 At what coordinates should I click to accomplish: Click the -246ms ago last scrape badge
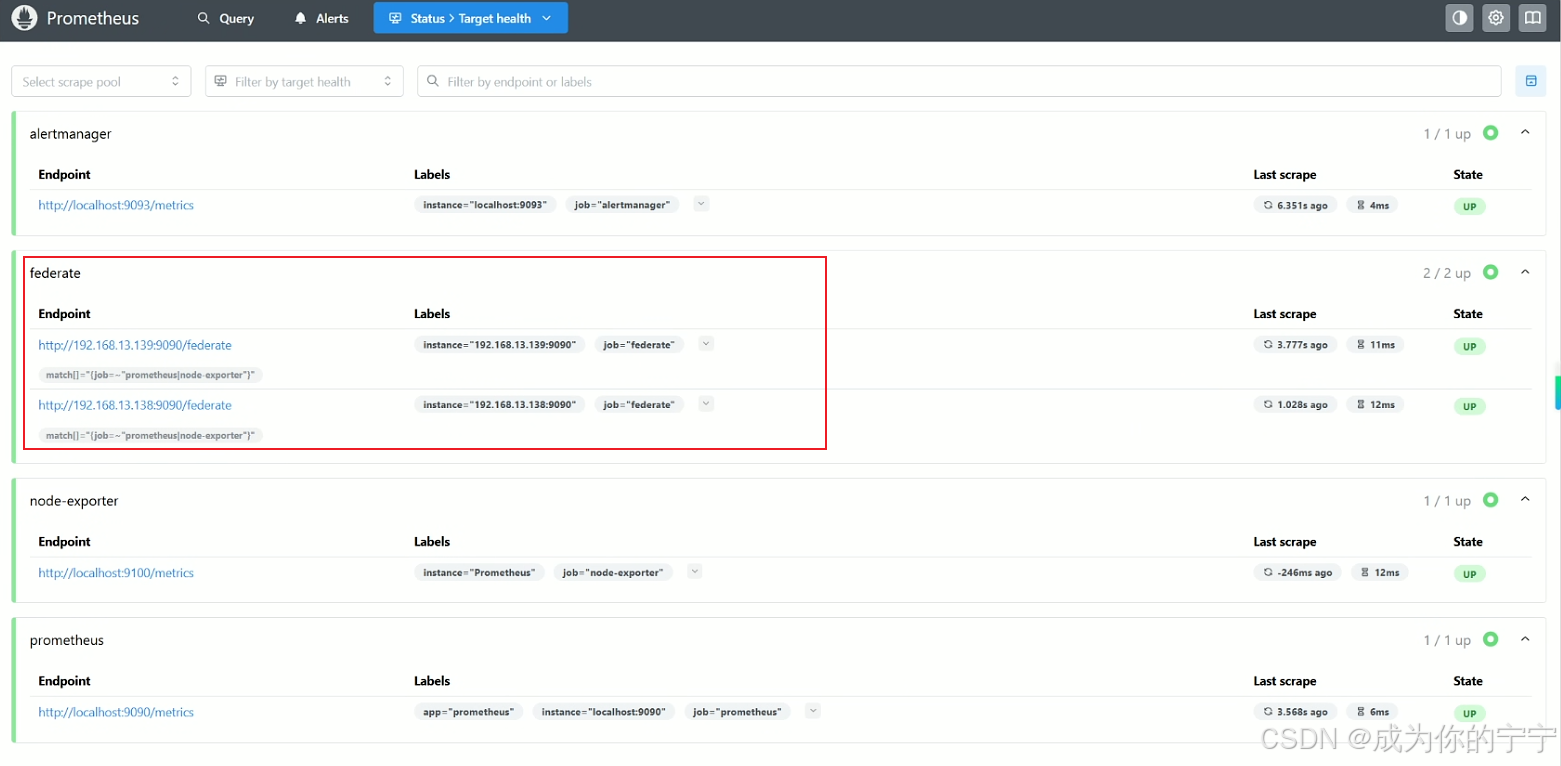pos(1298,573)
